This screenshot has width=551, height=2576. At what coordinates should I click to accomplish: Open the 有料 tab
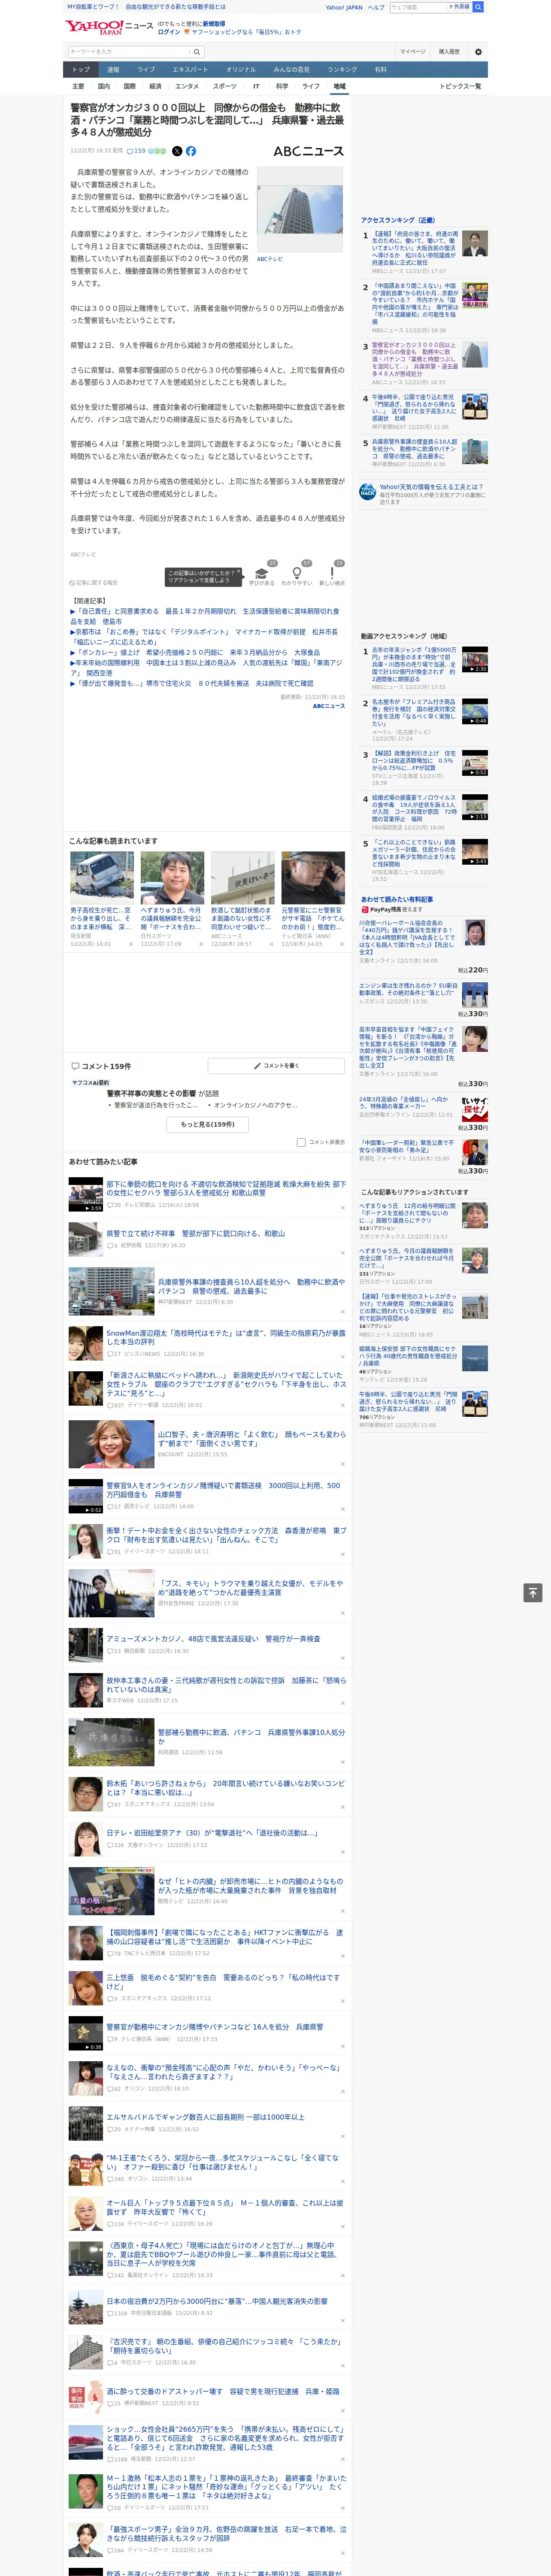click(x=380, y=70)
